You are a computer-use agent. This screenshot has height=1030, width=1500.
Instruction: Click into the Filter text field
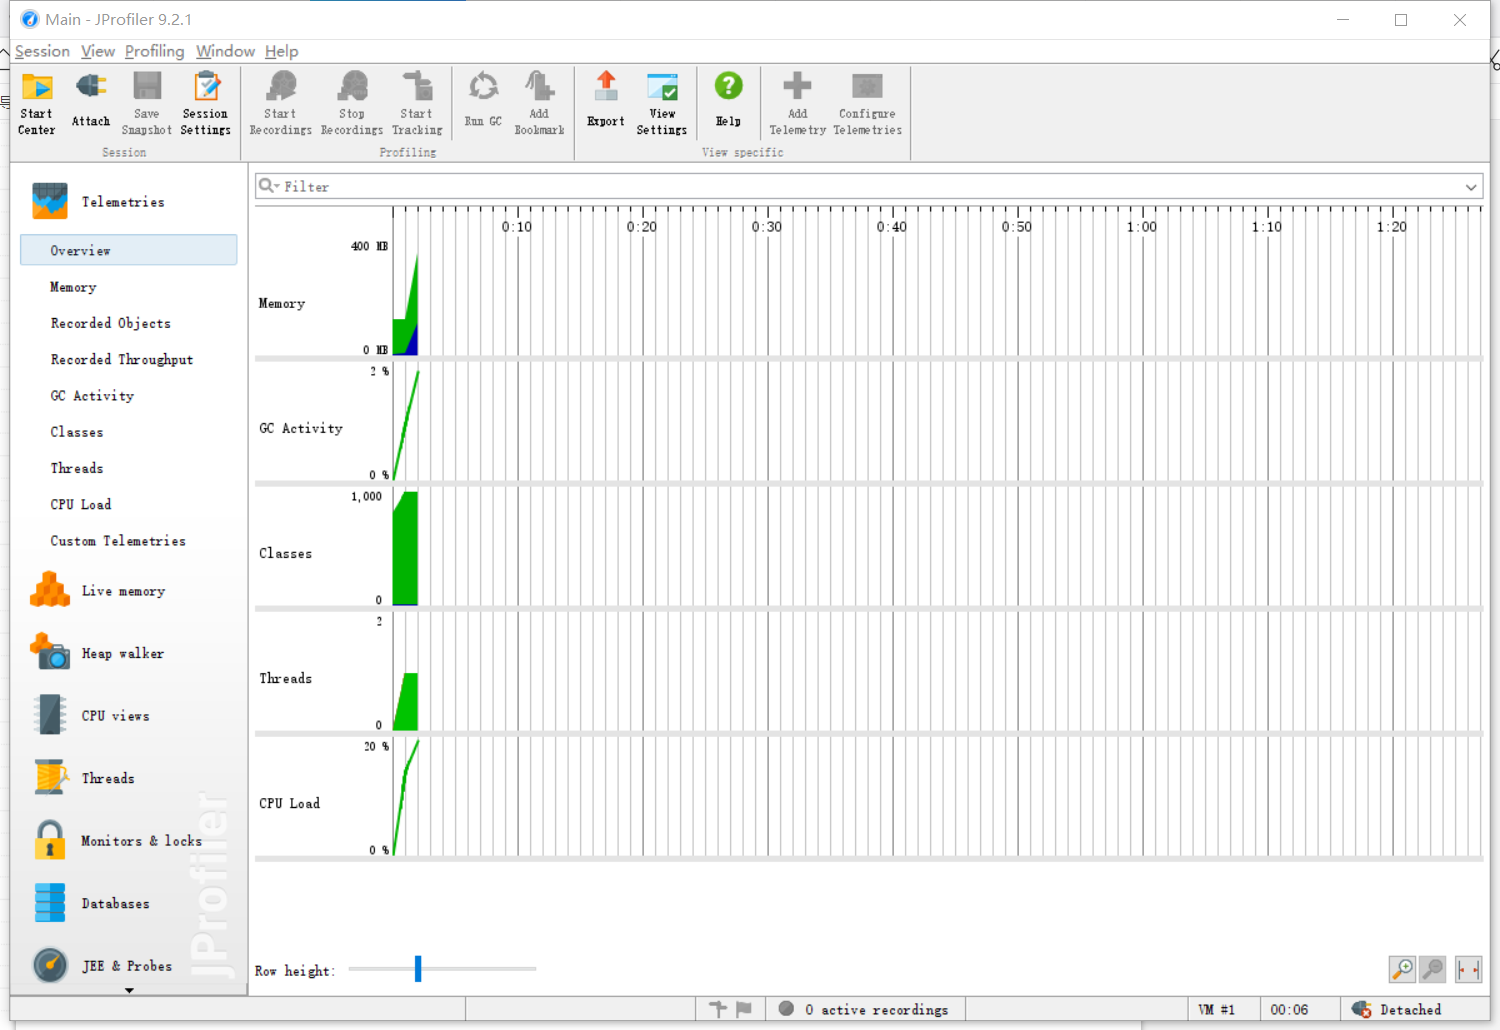[869, 186]
